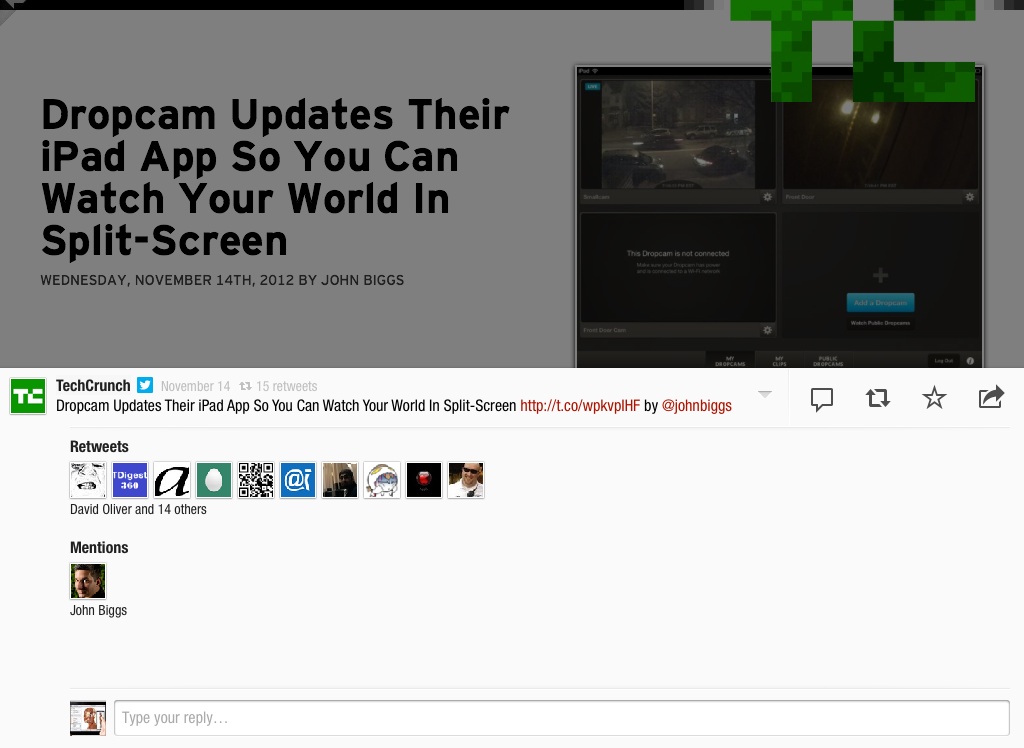Open the TechCrunch account name
The width and height of the screenshot is (1024, 748).
[93, 385]
